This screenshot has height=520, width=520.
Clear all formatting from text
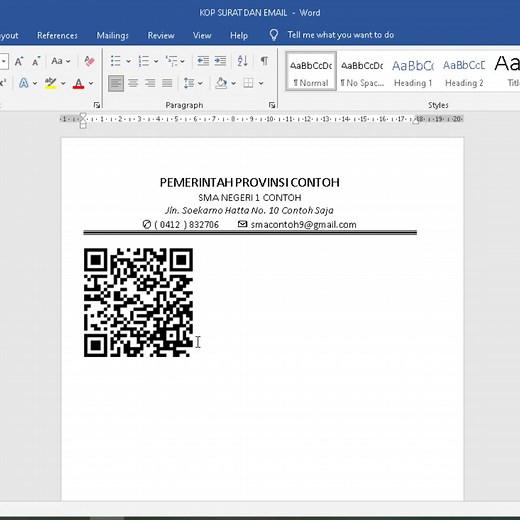(89, 61)
